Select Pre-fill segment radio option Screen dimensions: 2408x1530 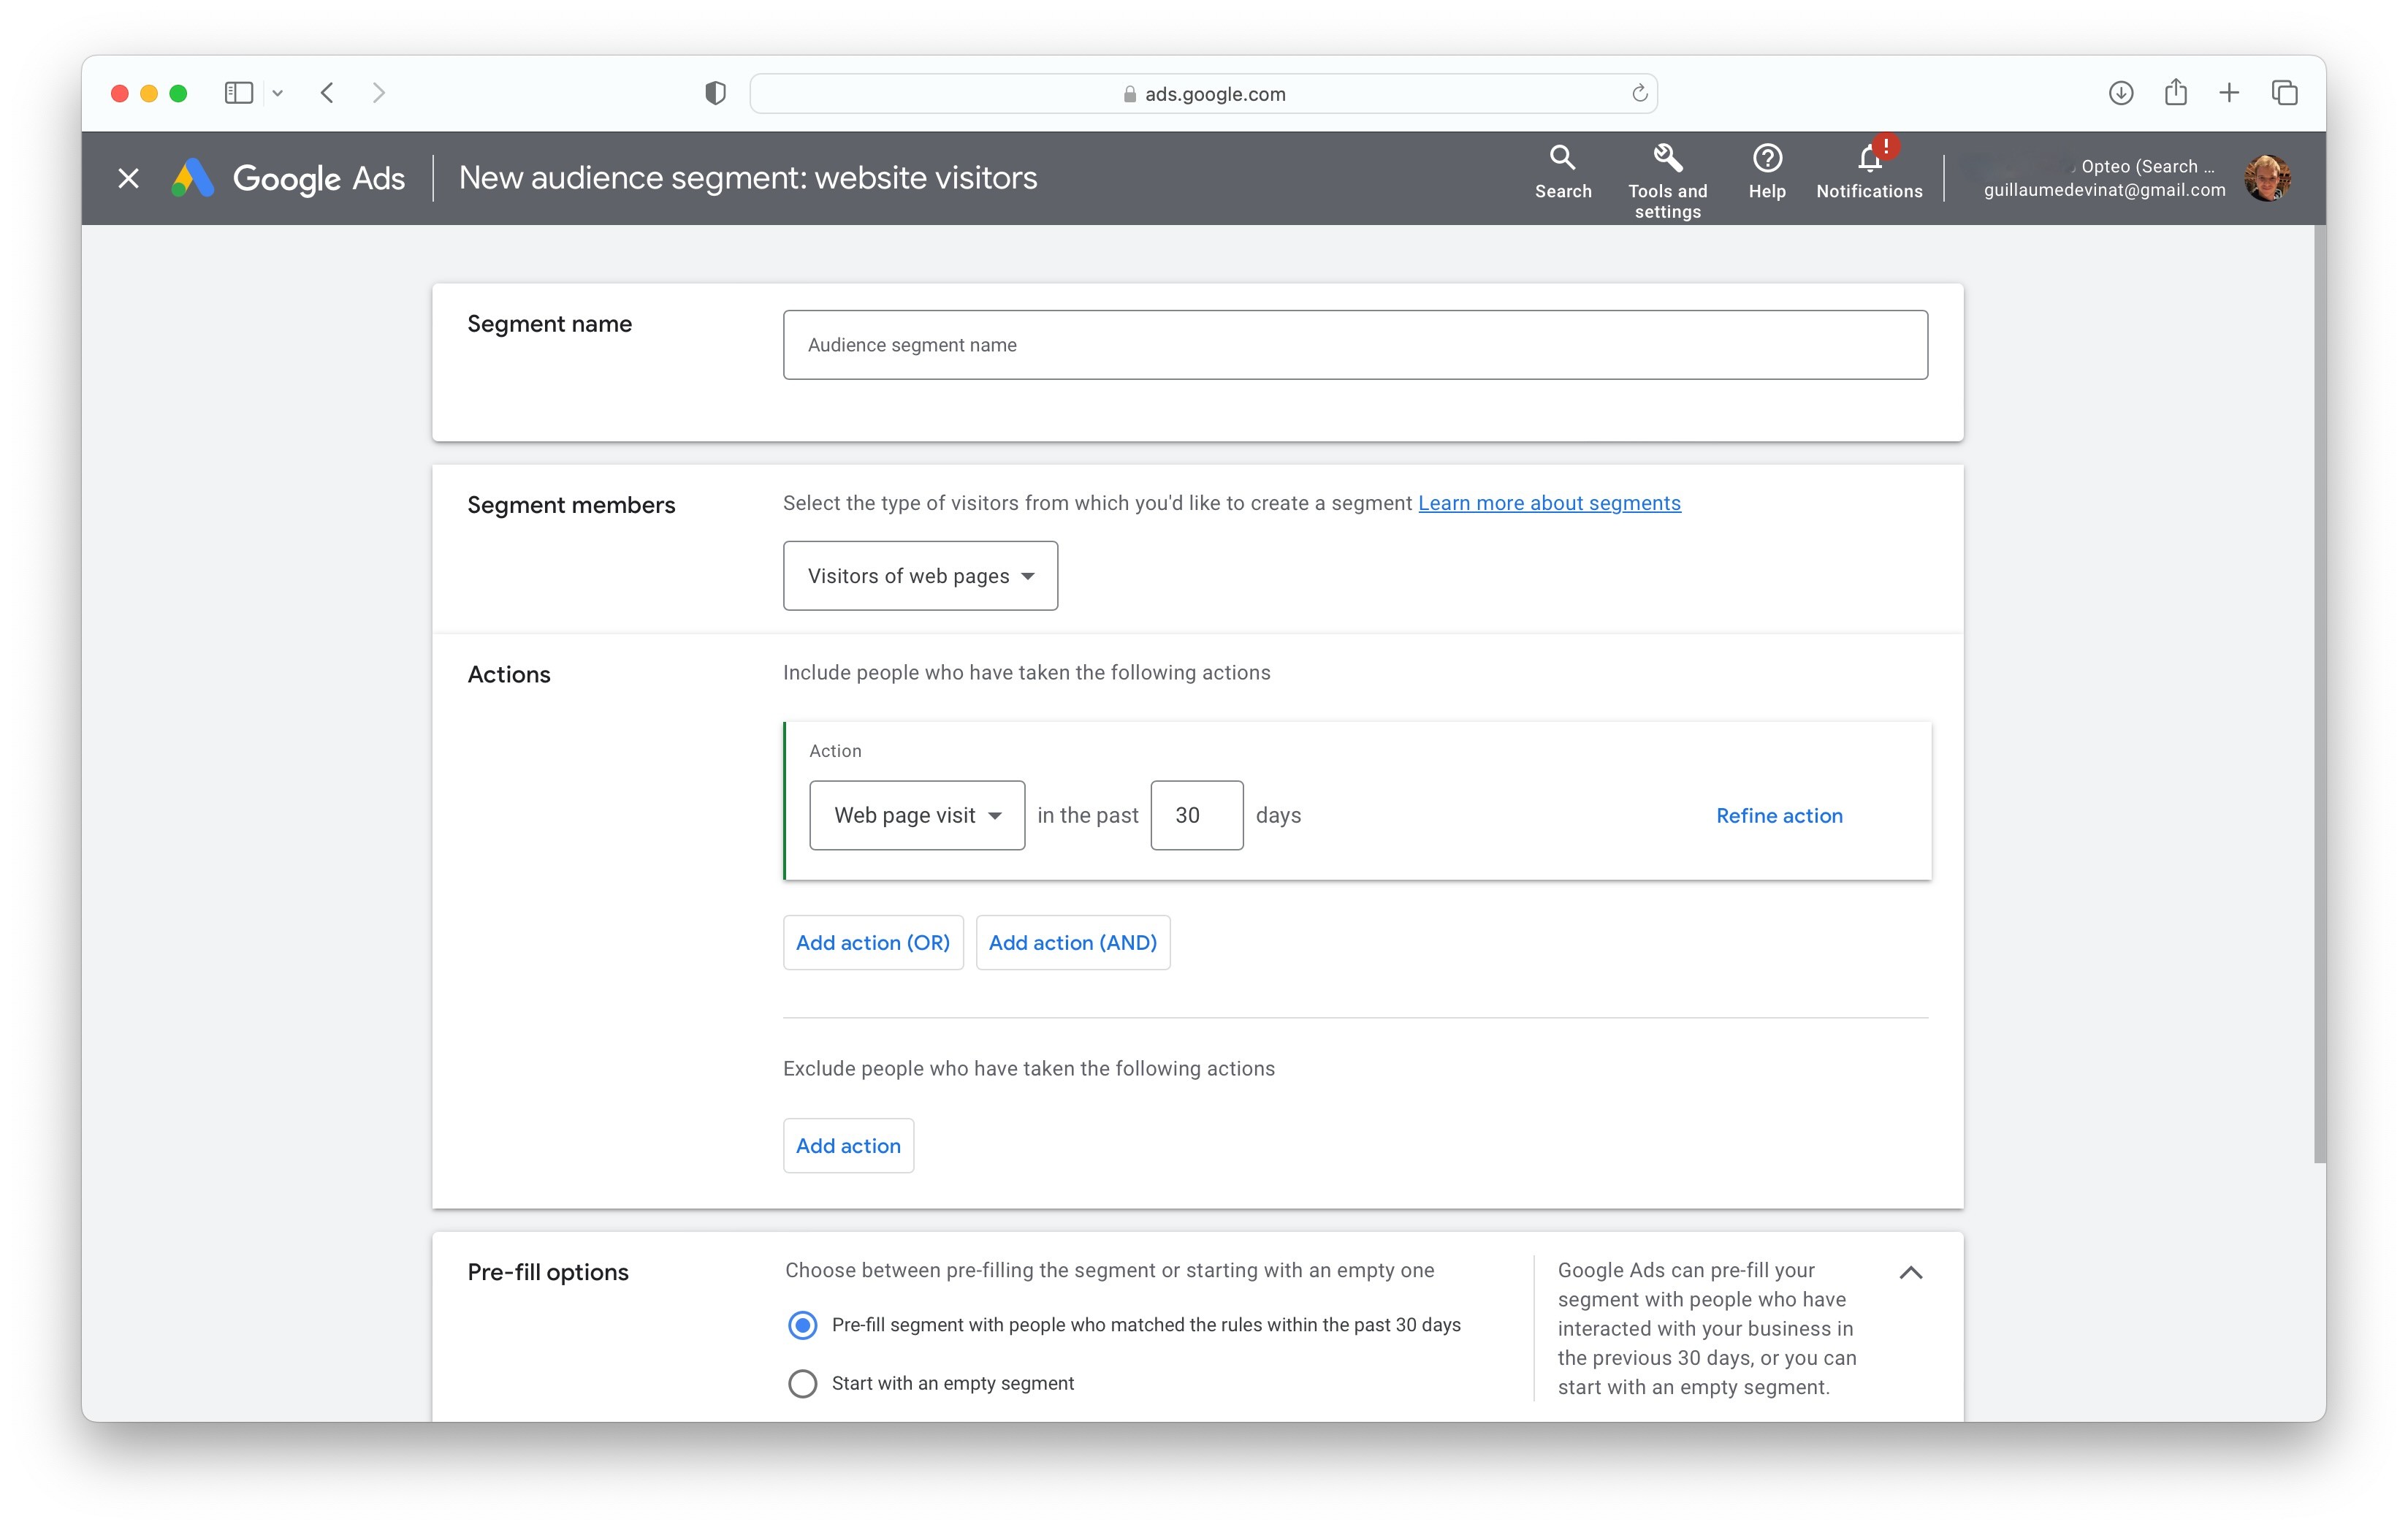[802, 1325]
